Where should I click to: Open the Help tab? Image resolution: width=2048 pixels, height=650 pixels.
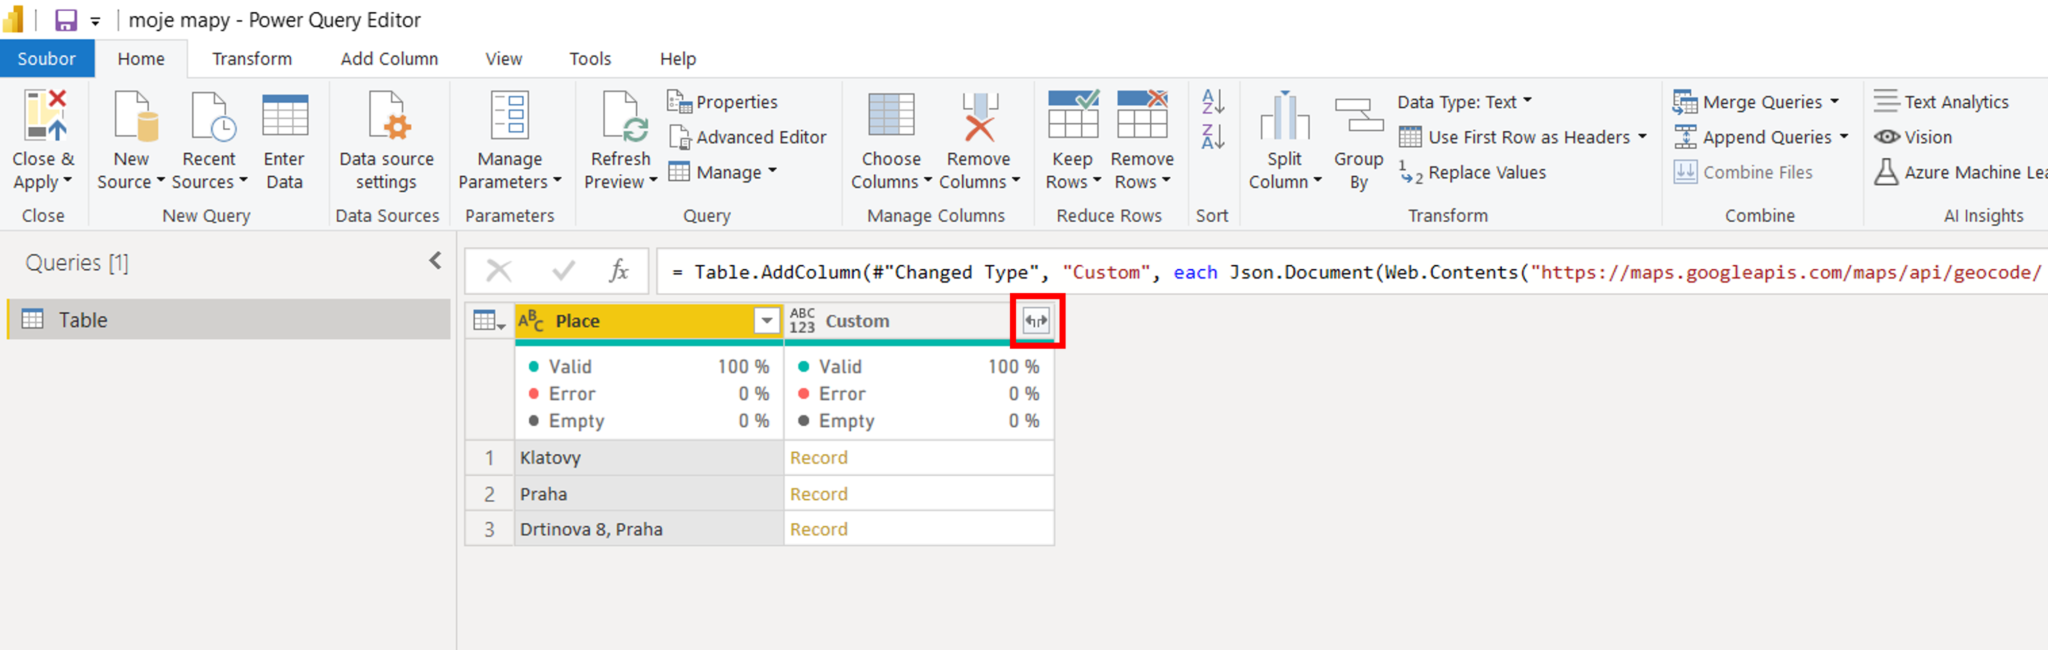[x=678, y=59]
